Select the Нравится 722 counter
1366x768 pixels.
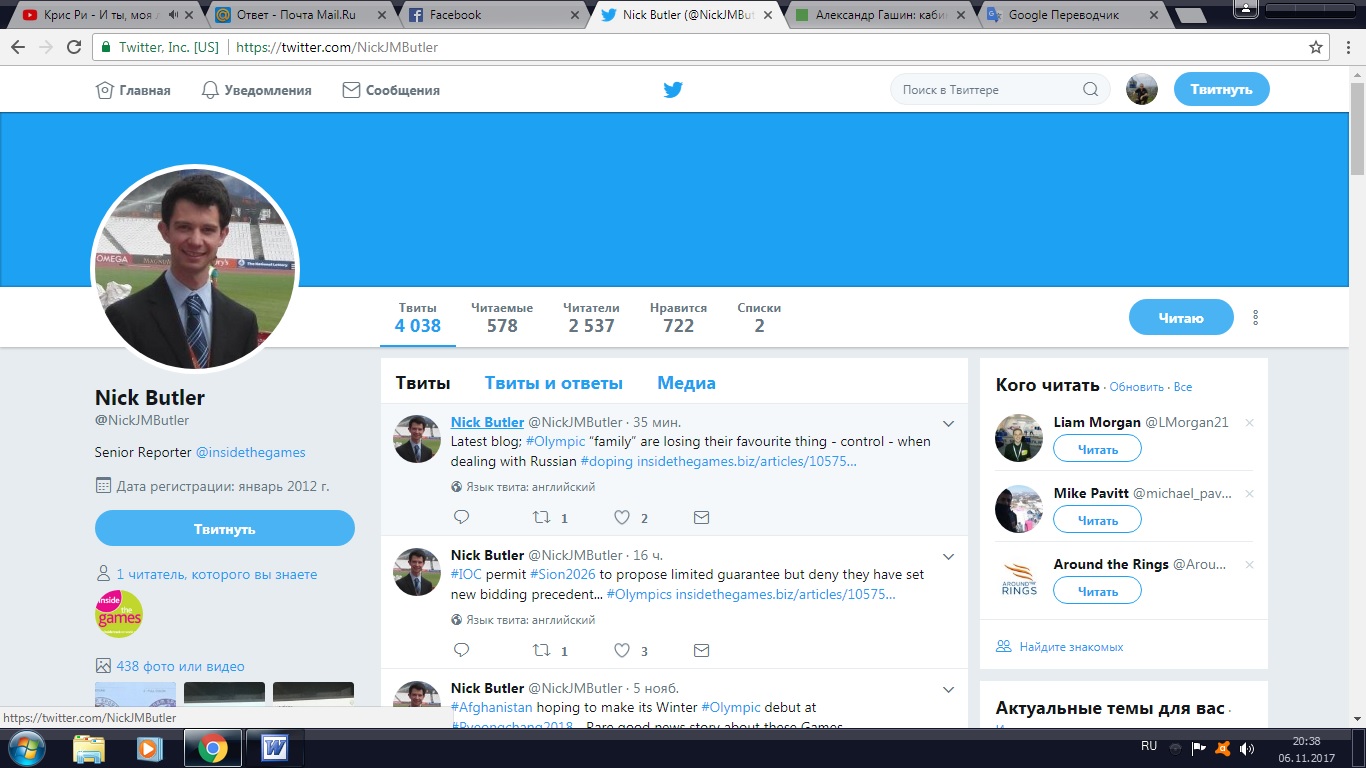pyautogui.click(x=678, y=318)
